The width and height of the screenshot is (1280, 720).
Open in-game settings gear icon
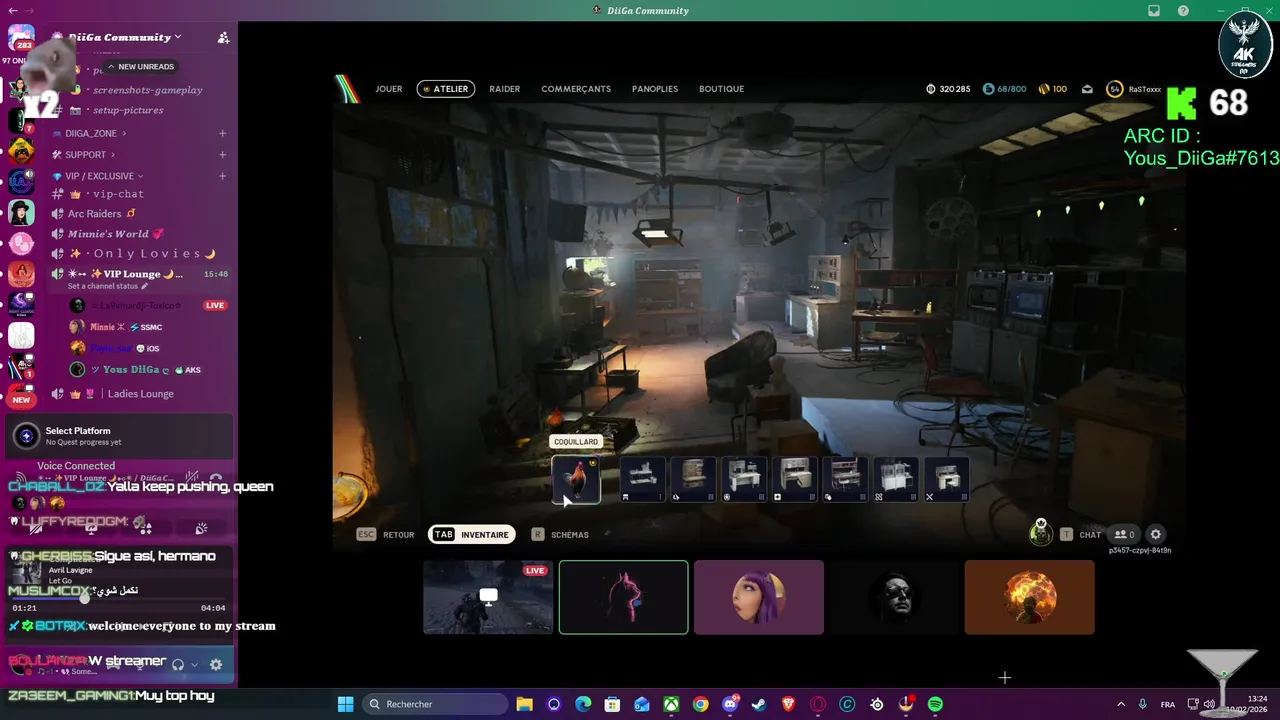pyautogui.click(x=1156, y=535)
